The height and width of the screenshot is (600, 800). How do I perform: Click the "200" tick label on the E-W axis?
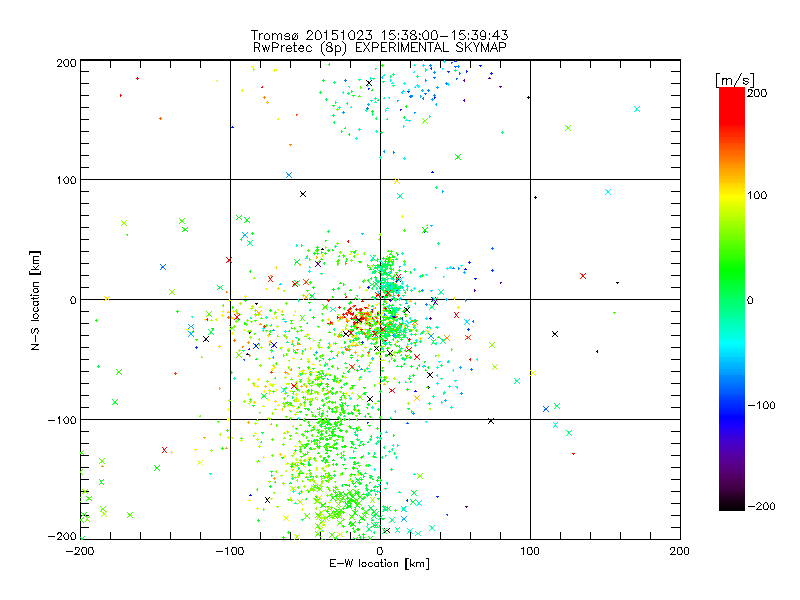(680, 552)
